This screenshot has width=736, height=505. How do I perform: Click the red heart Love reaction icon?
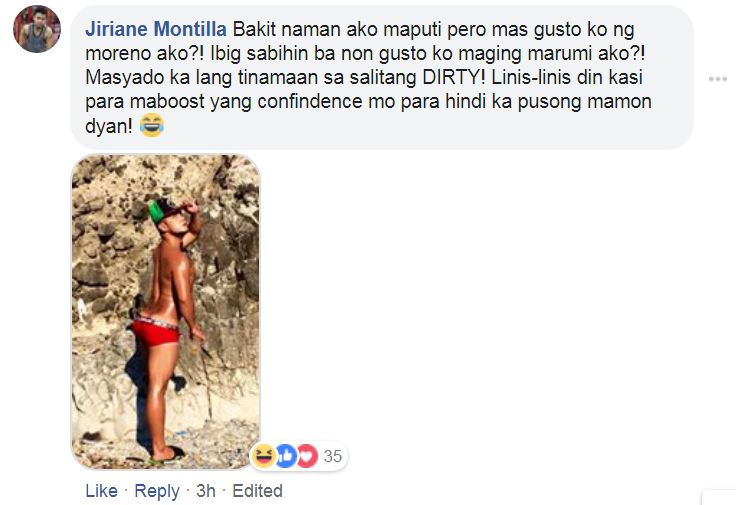click(x=307, y=455)
